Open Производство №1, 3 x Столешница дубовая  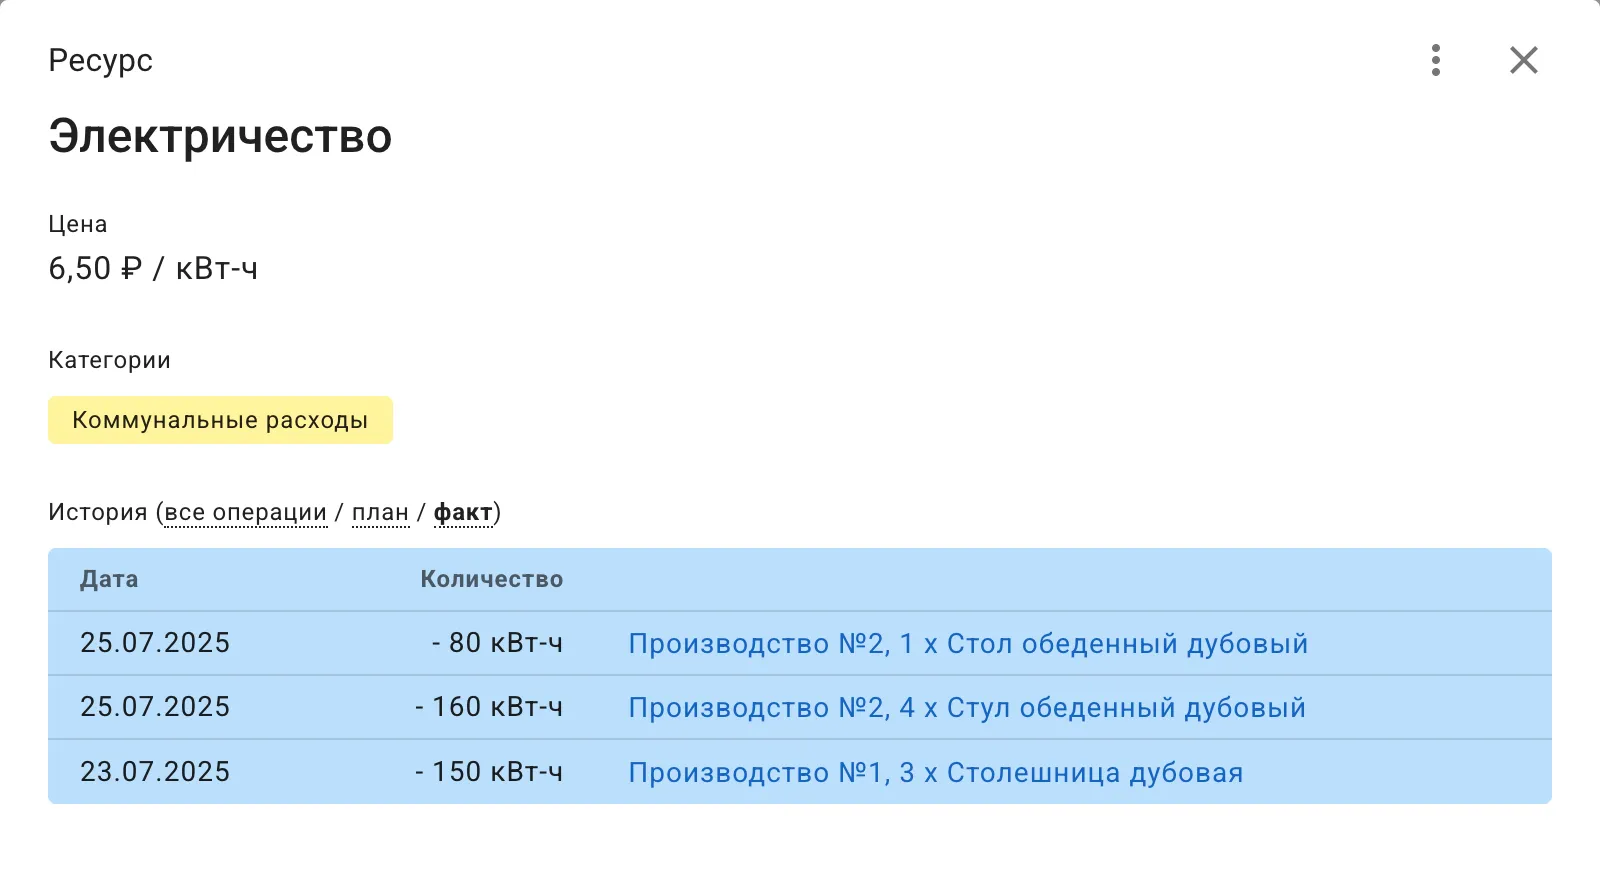pyautogui.click(x=935, y=771)
